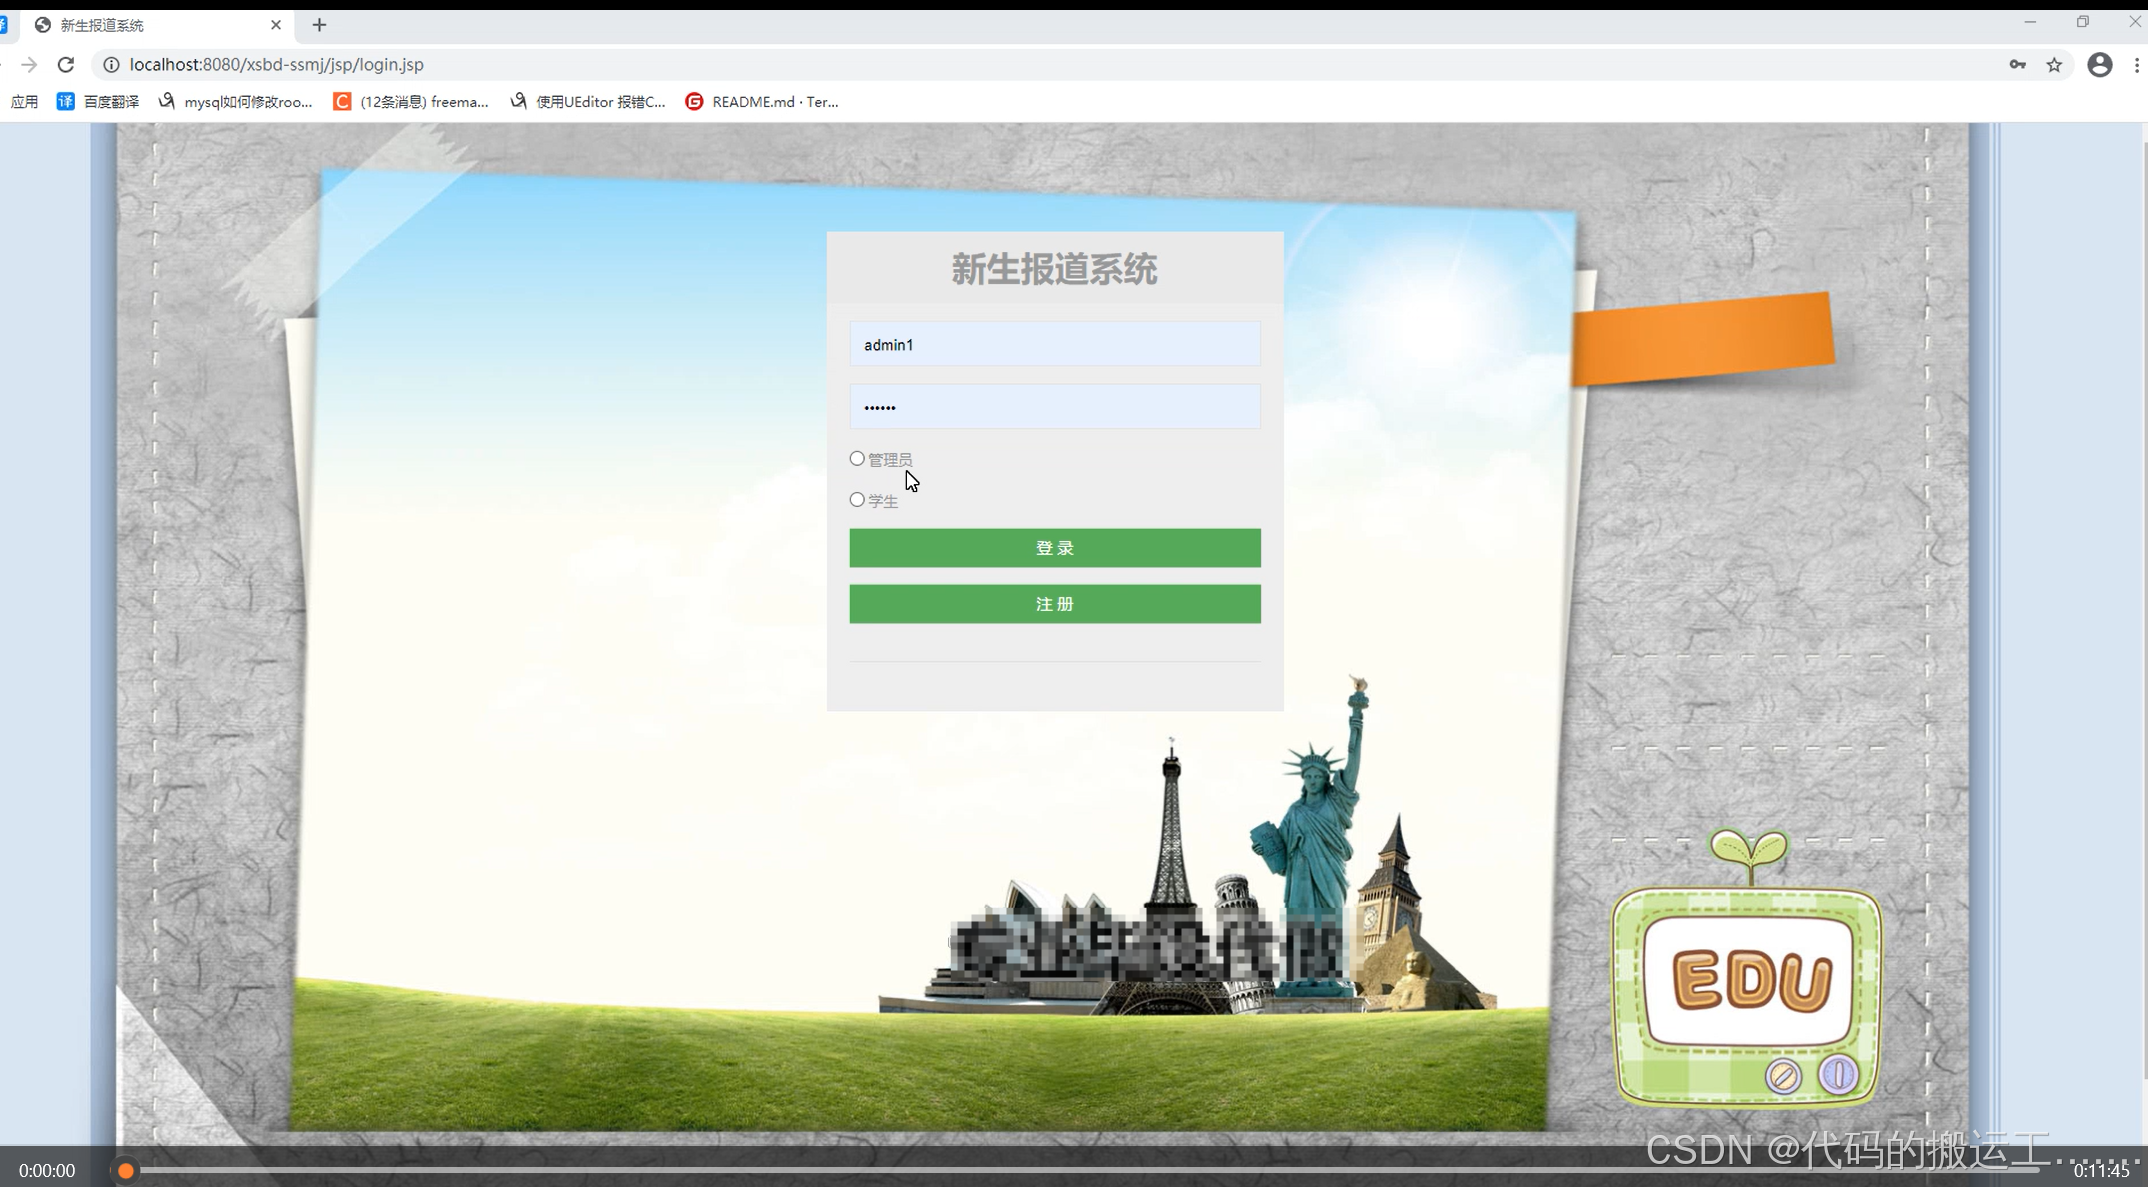This screenshot has height=1187, width=2148.
Task: Open the saved password key icon
Action: [x=2017, y=65]
